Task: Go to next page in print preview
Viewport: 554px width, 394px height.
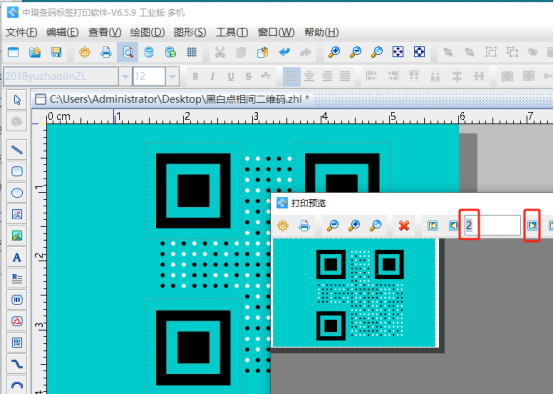Action: (532, 225)
